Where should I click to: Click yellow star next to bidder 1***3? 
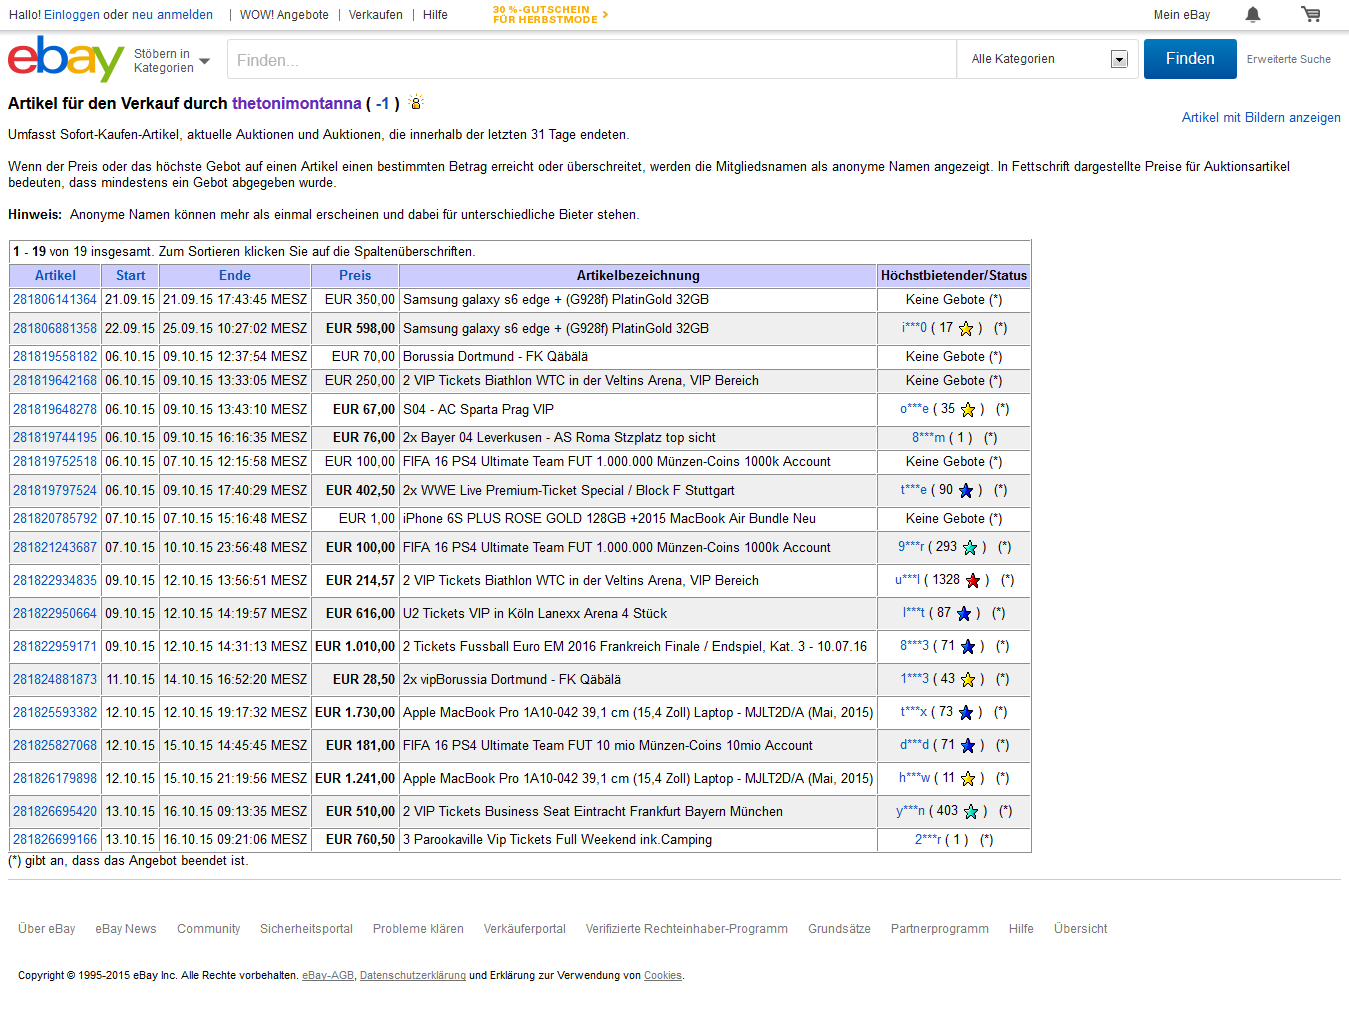968,680
